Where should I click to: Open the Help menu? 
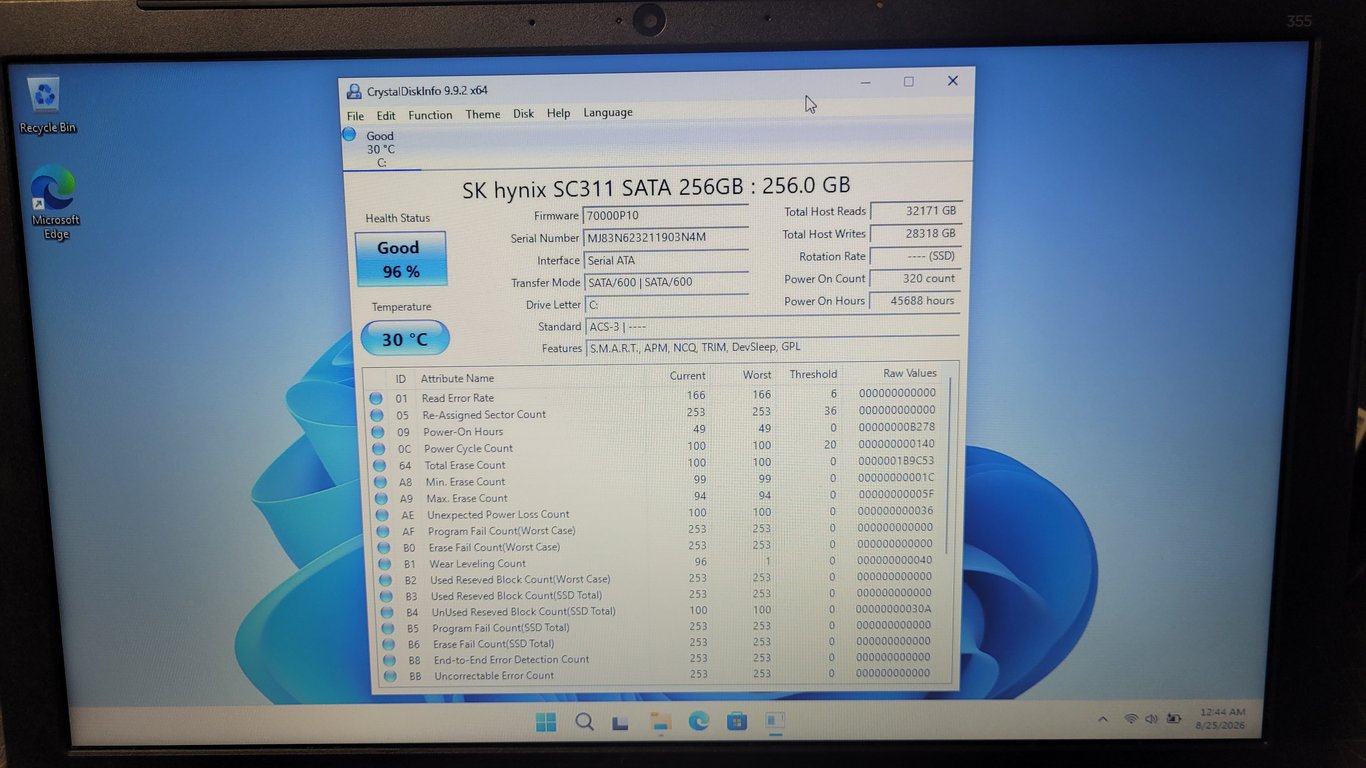[x=558, y=113]
